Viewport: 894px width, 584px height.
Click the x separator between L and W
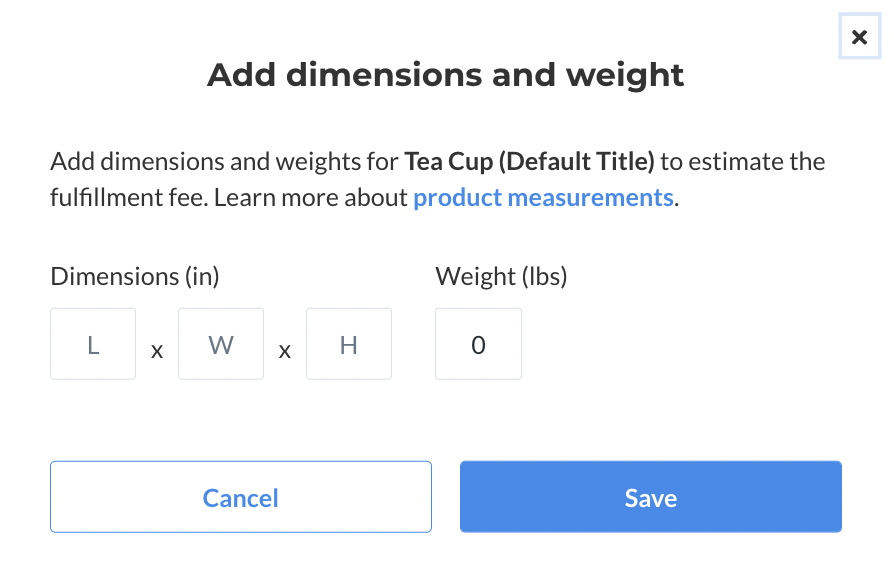point(157,350)
